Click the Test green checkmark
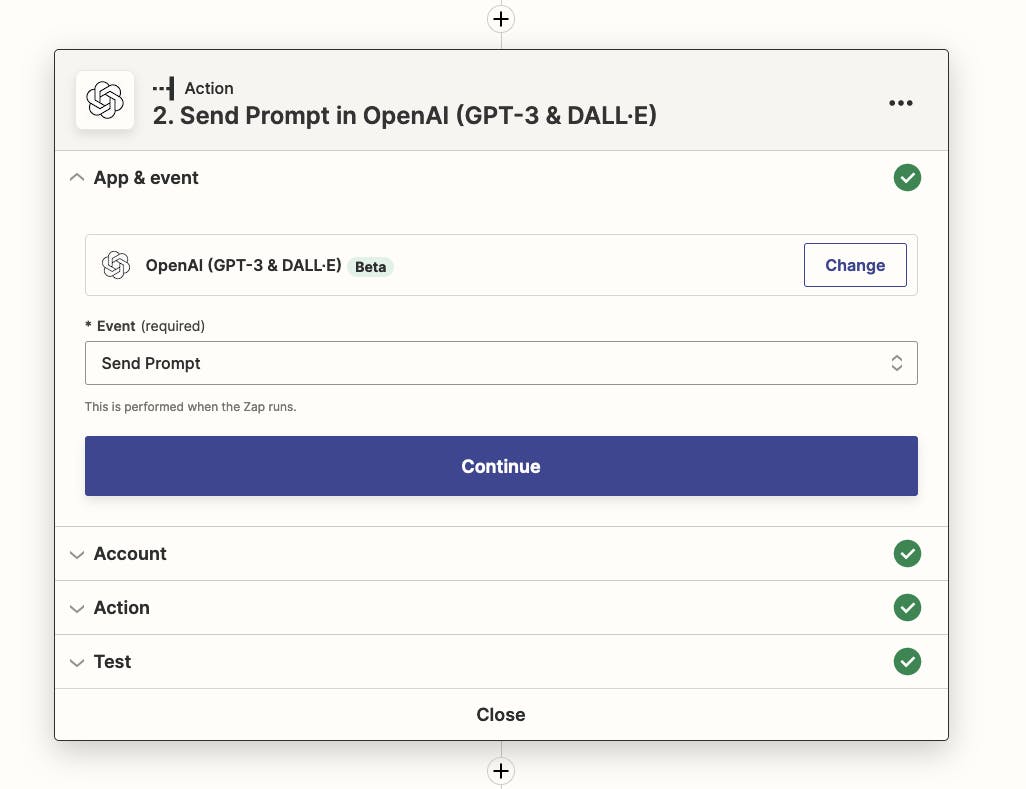The height and width of the screenshot is (789, 1026). pos(907,661)
